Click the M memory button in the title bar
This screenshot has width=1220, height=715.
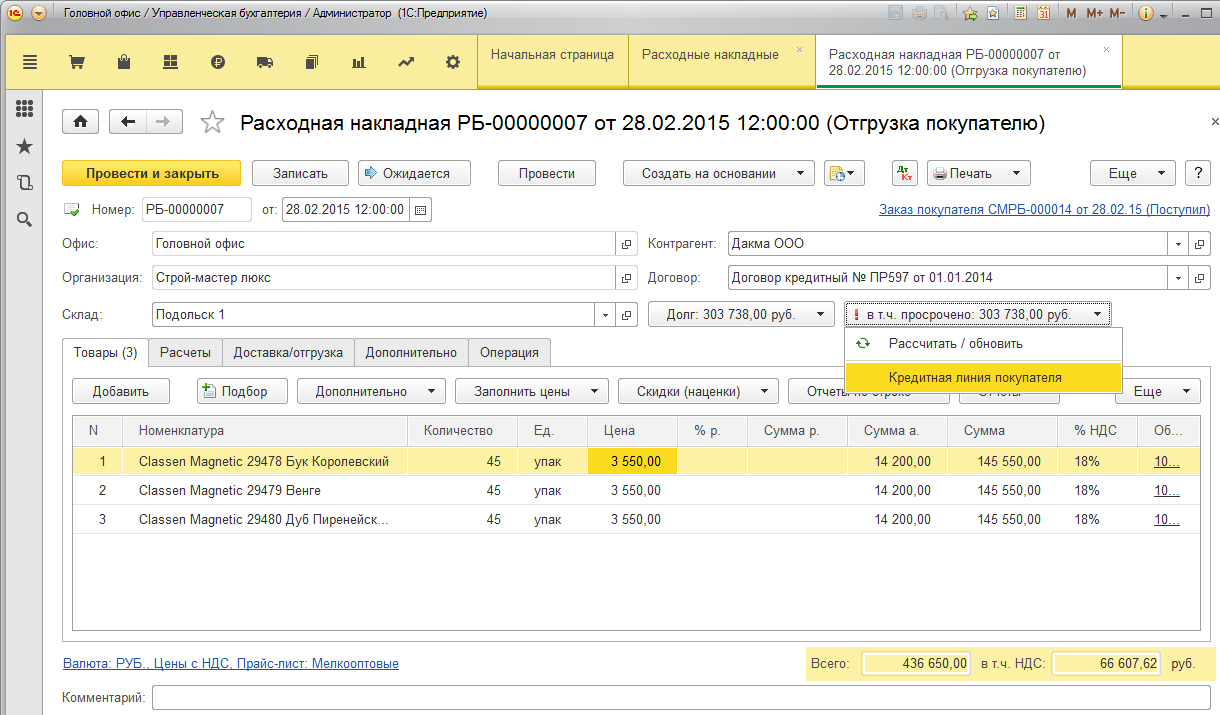coord(1072,14)
